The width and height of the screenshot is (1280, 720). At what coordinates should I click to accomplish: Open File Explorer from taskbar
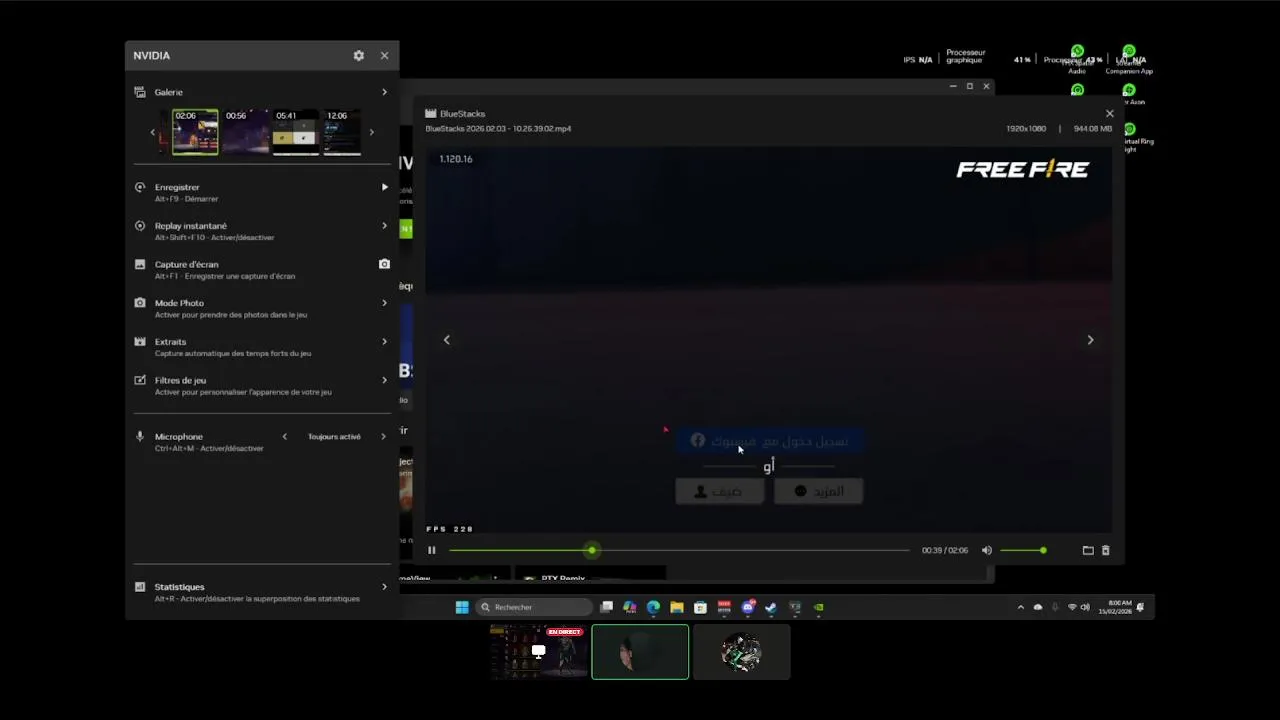[677, 607]
